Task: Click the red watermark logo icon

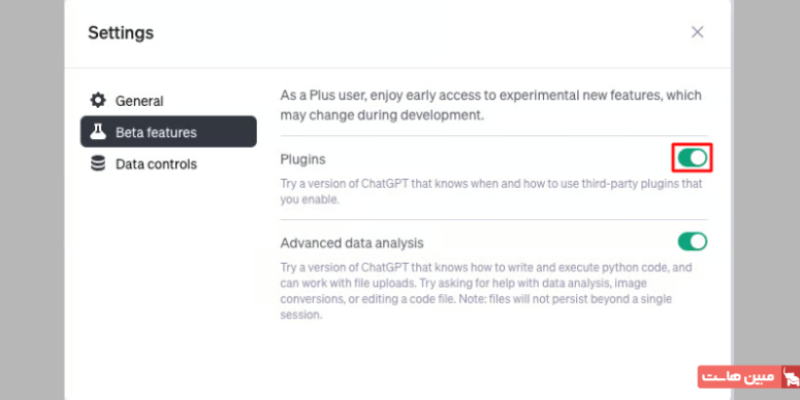Action: coord(792,377)
